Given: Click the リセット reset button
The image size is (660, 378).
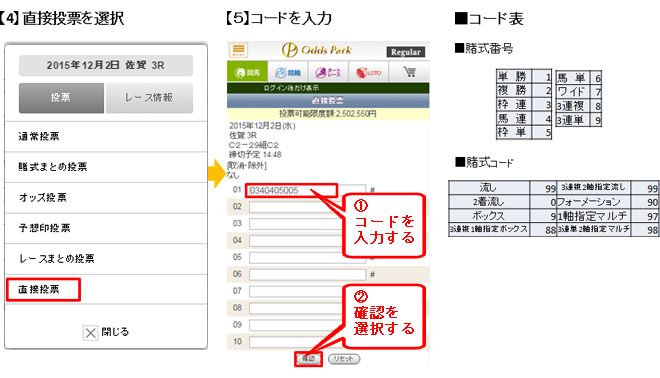Looking at the screenshot, I should (343, 359).
